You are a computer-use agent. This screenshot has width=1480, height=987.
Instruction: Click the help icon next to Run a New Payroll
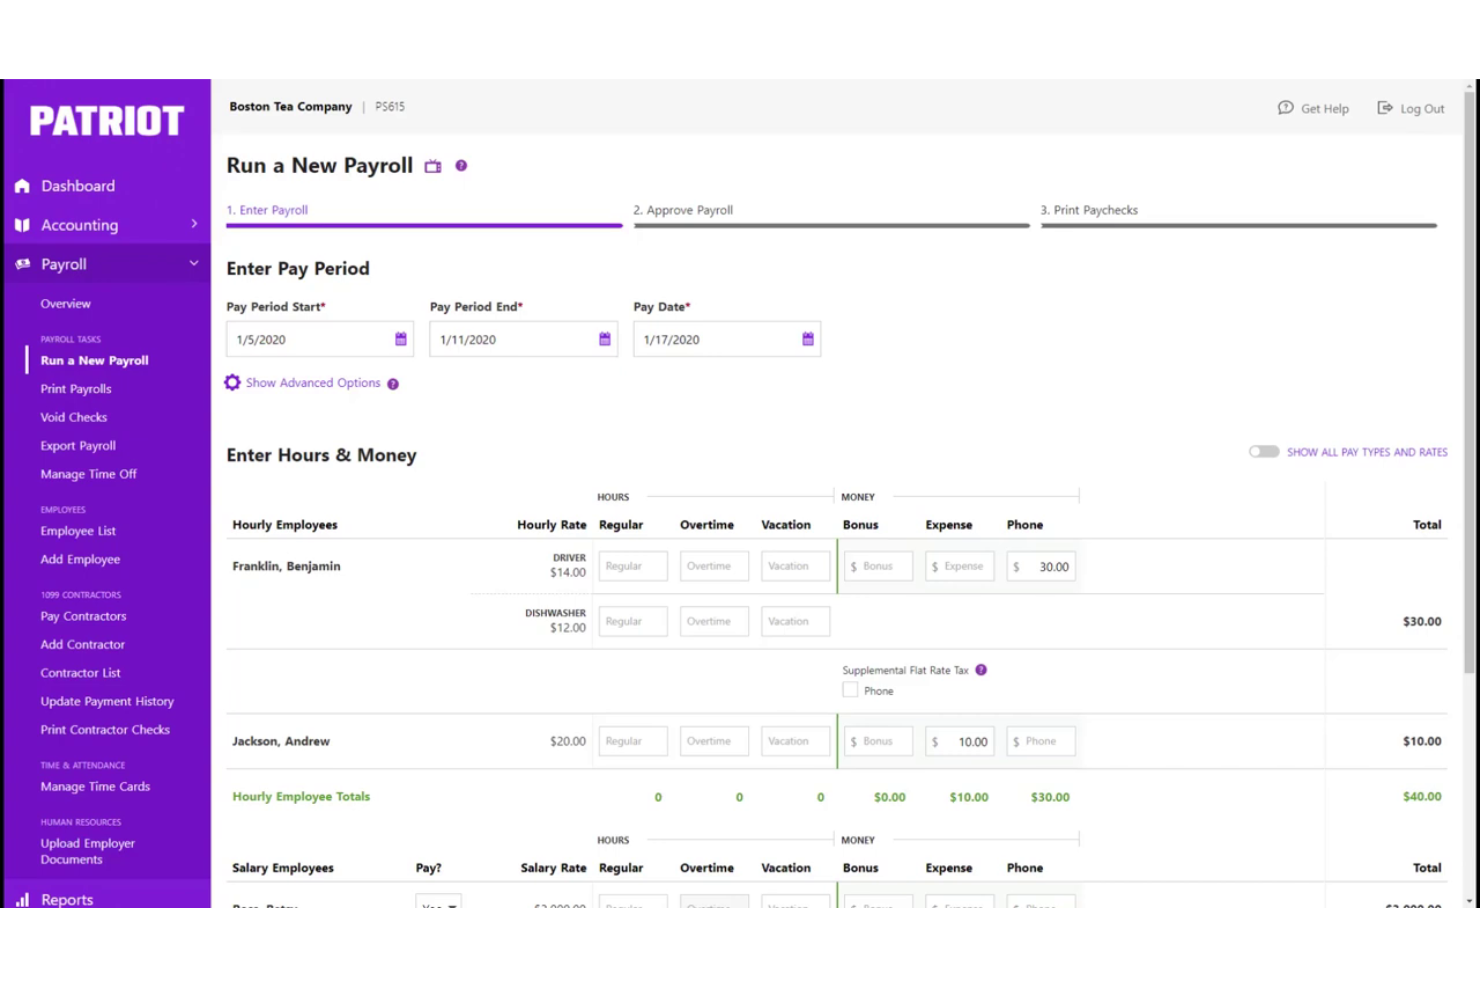460,166
